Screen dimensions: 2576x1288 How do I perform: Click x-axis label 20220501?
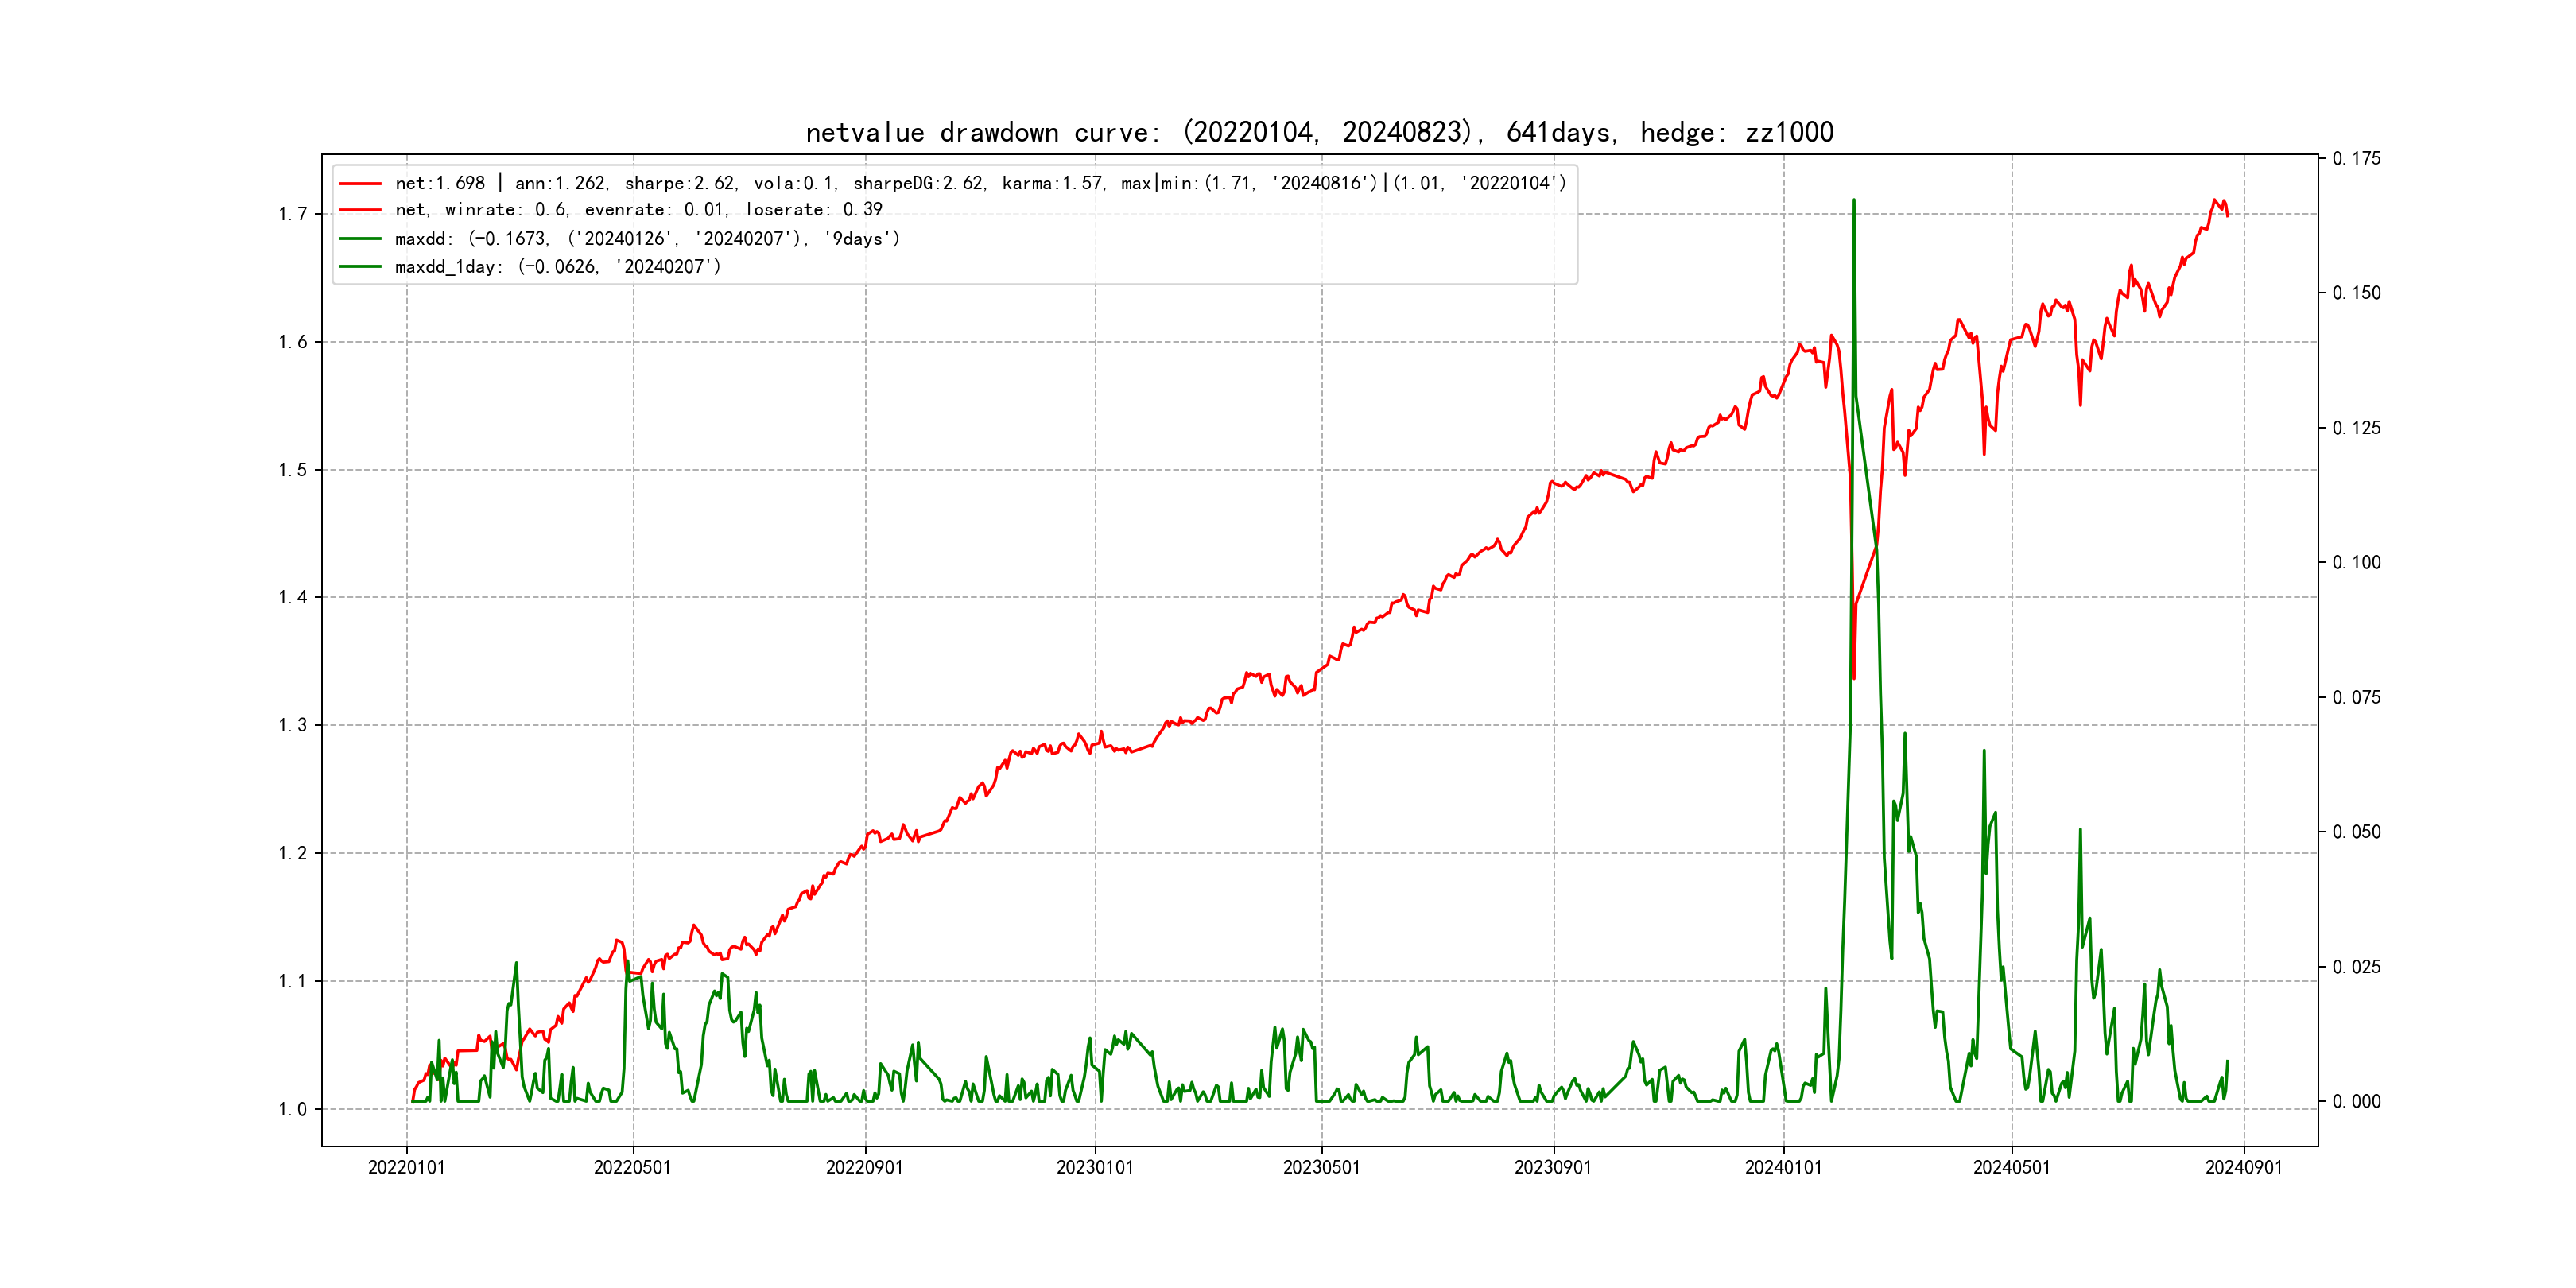632,1167
